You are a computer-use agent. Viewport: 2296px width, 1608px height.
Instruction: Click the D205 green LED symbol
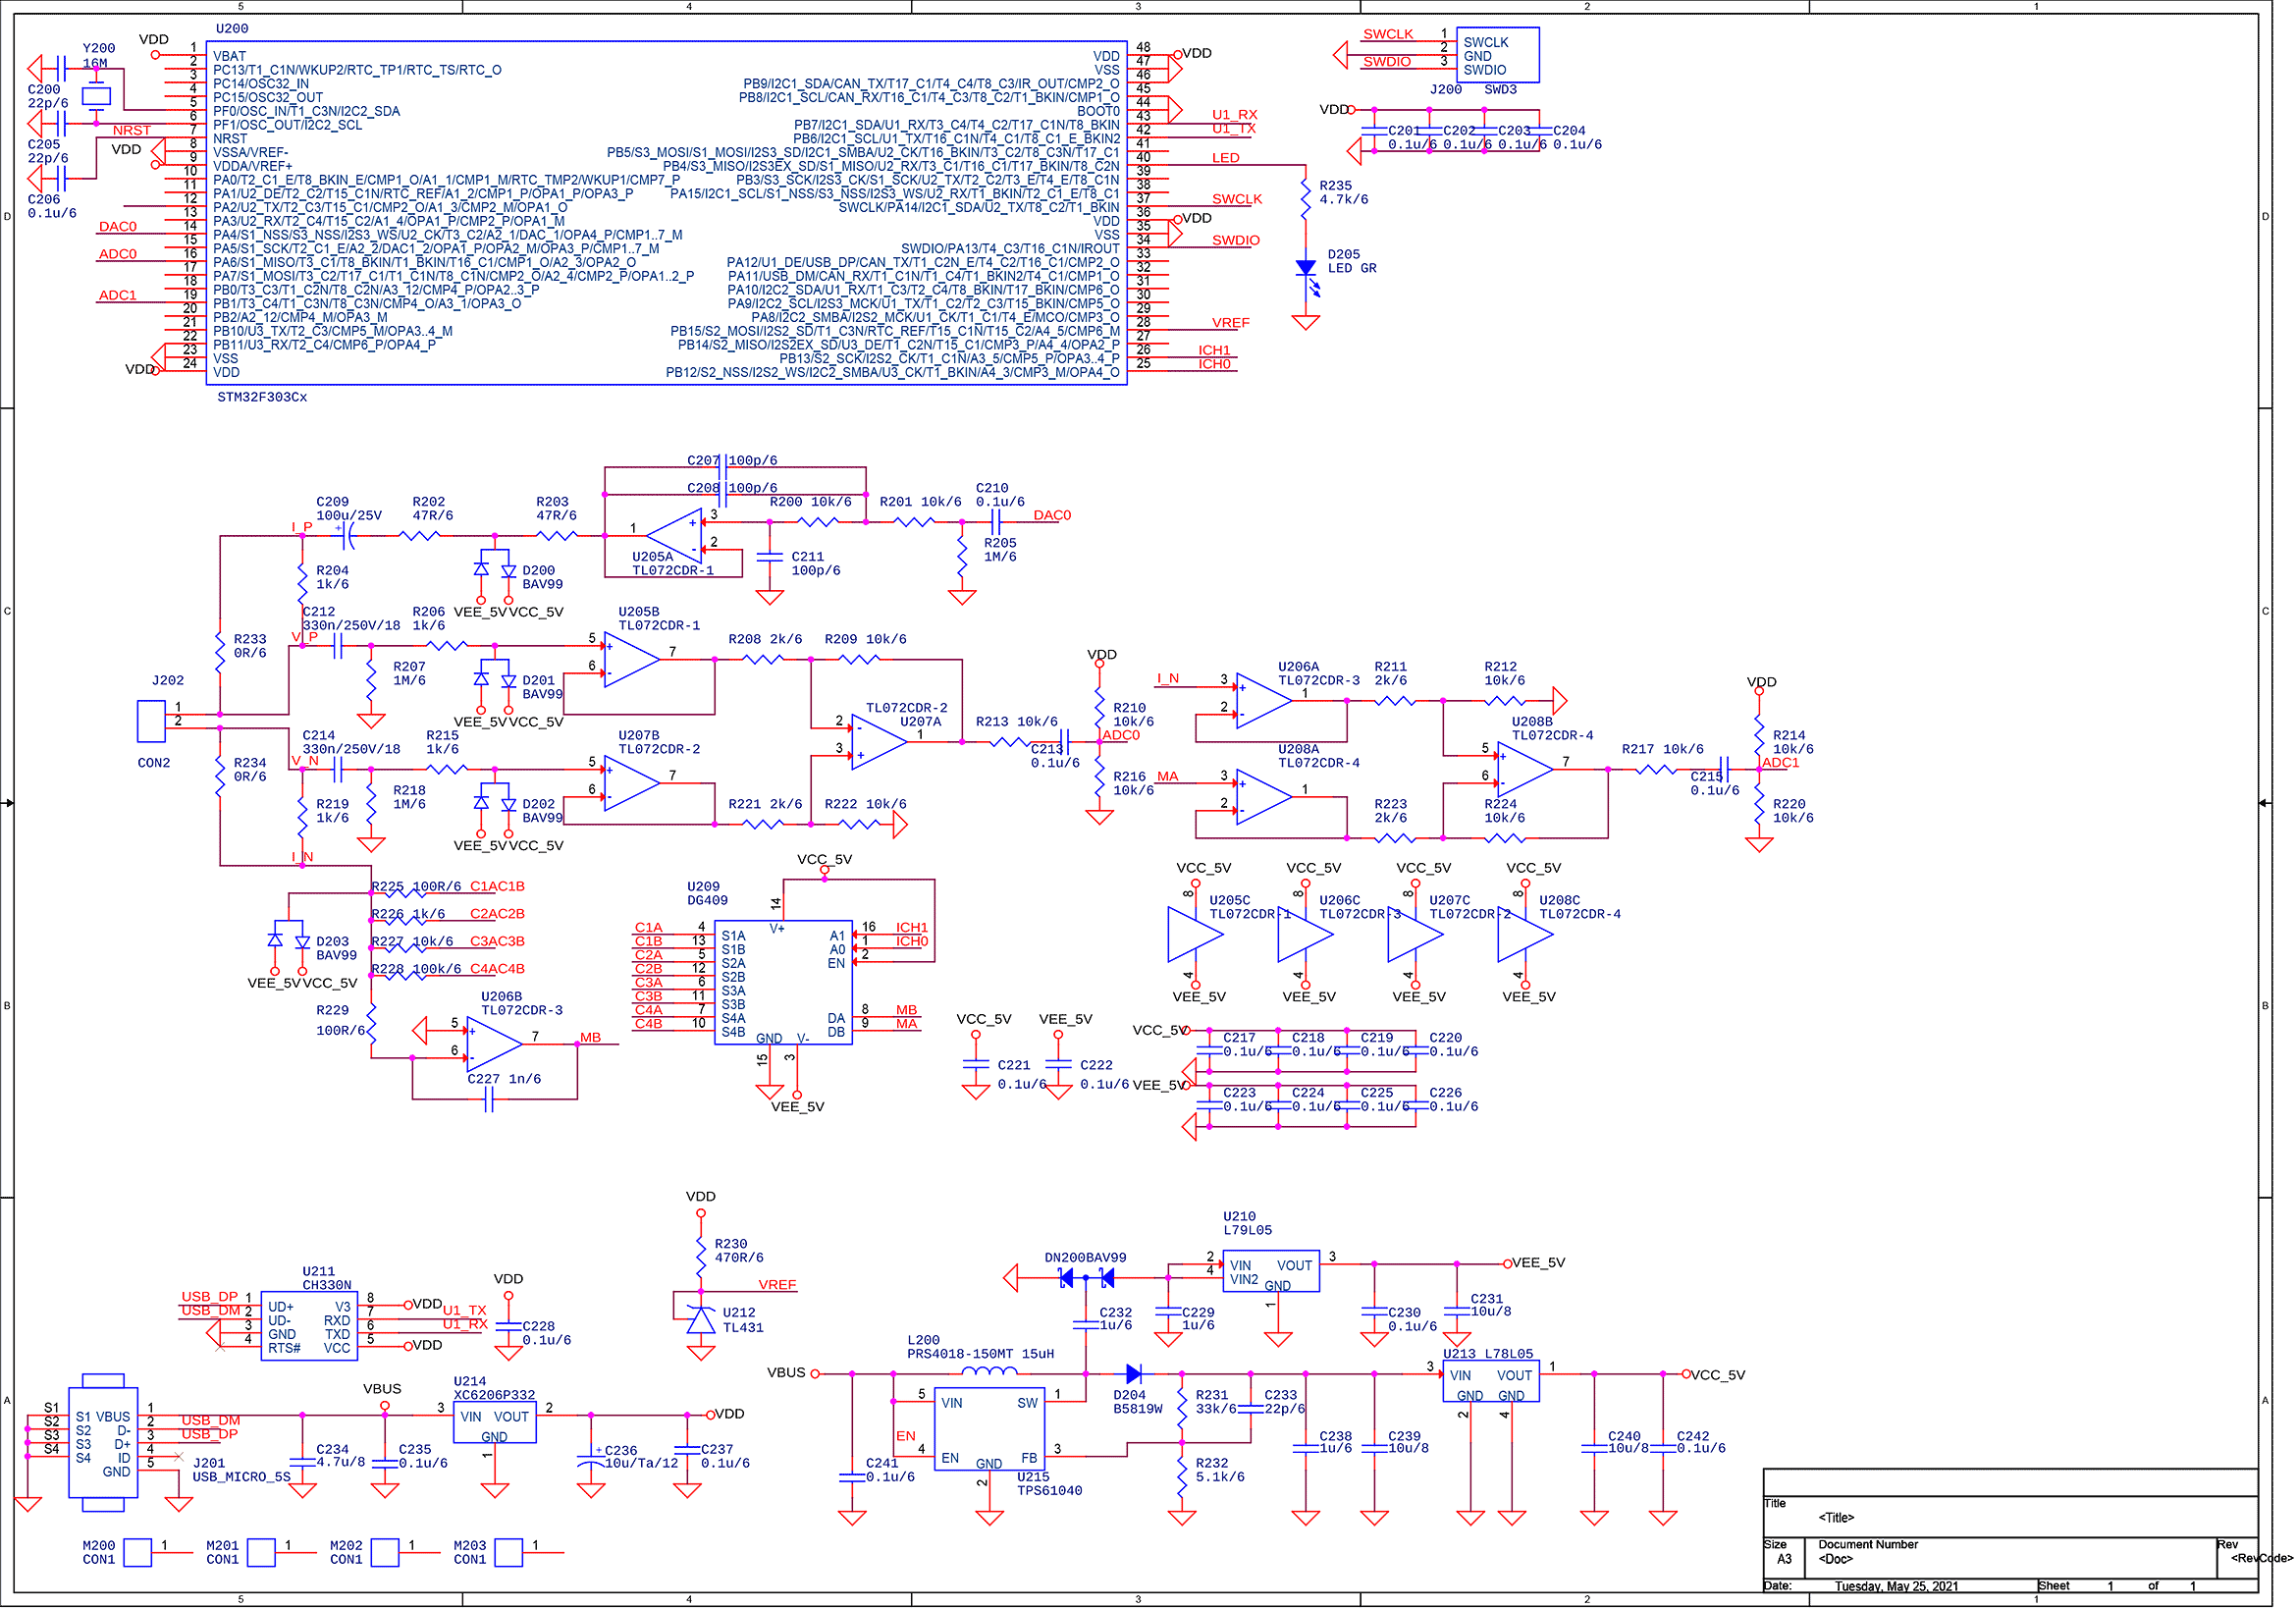[x=1305, y=268]
